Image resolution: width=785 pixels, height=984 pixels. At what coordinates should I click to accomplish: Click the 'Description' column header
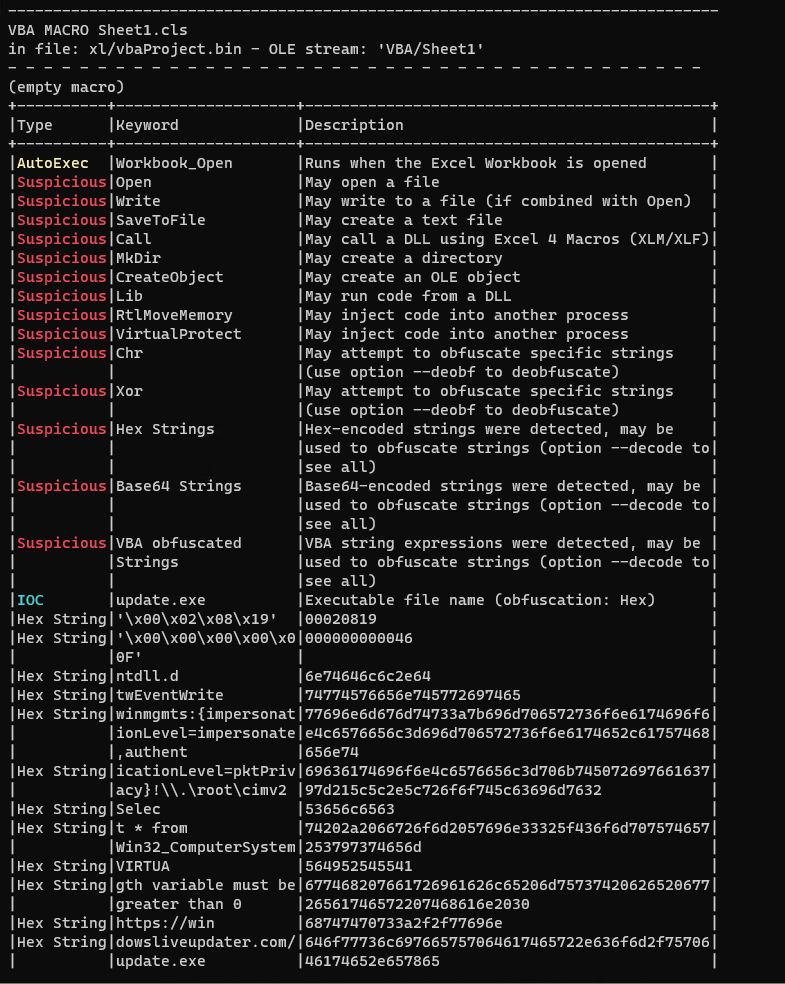click(x=354, y=125)
